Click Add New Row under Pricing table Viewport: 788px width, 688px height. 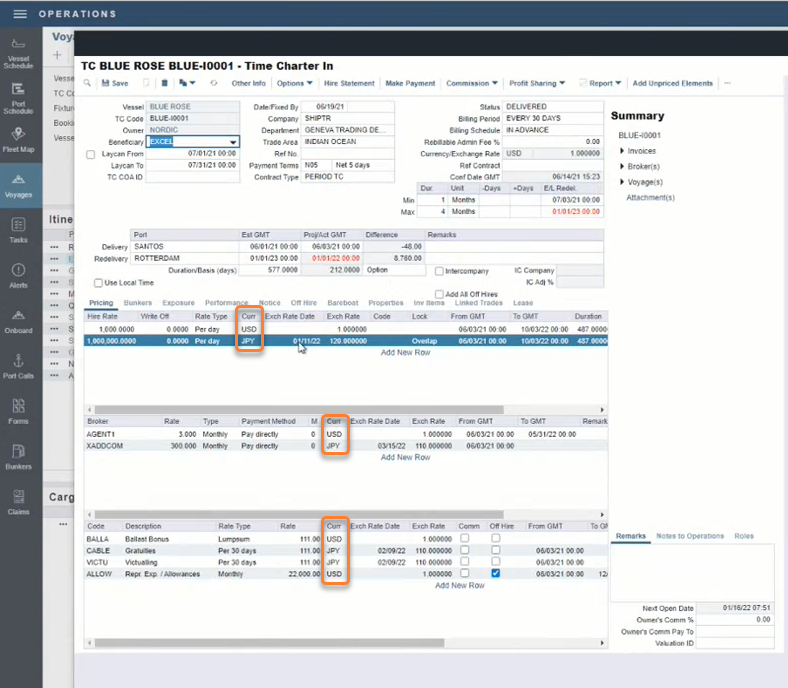405,353
